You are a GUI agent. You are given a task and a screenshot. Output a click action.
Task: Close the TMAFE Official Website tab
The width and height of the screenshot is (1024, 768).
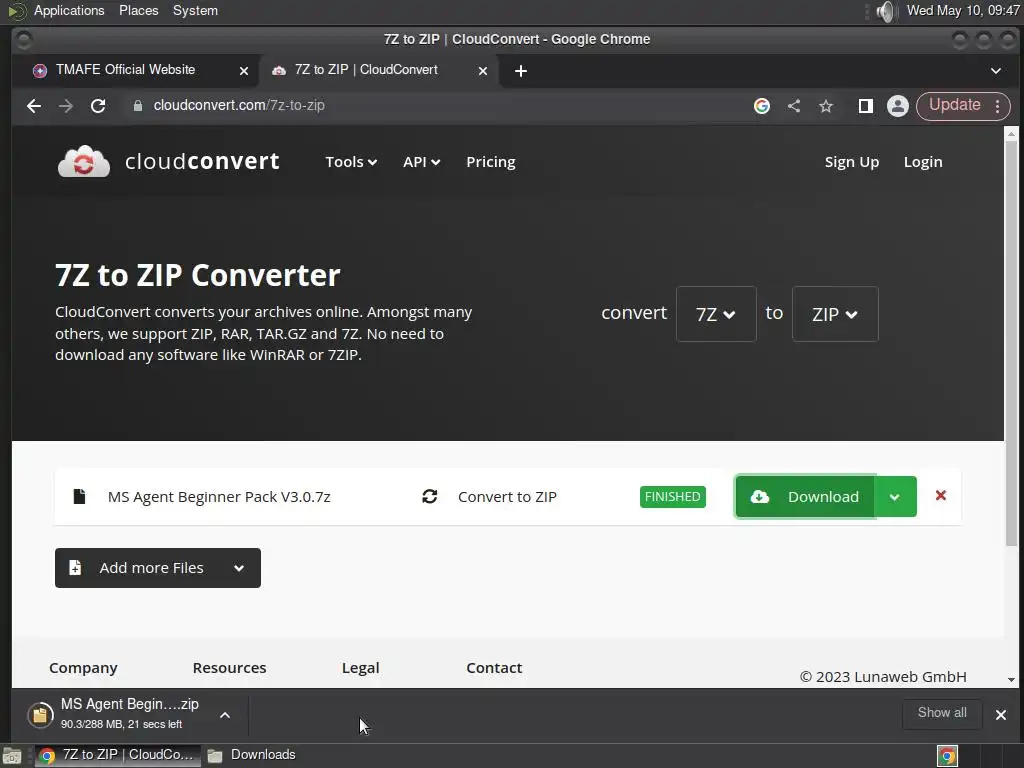pyautogui.click(x=244, y=71)
